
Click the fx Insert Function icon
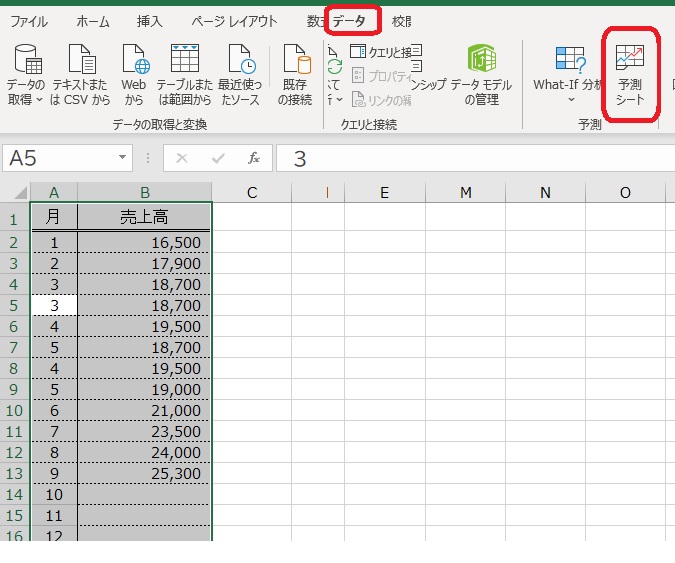click(254, 158)
